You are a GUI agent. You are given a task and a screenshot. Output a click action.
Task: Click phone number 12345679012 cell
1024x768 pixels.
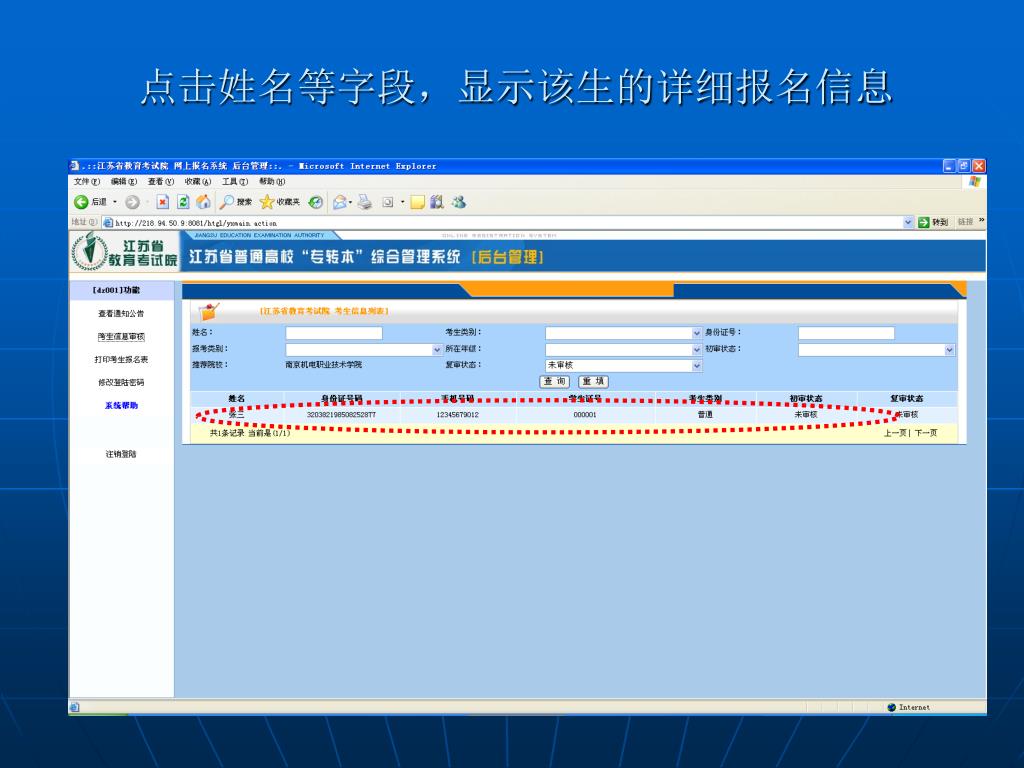point(457,415)
